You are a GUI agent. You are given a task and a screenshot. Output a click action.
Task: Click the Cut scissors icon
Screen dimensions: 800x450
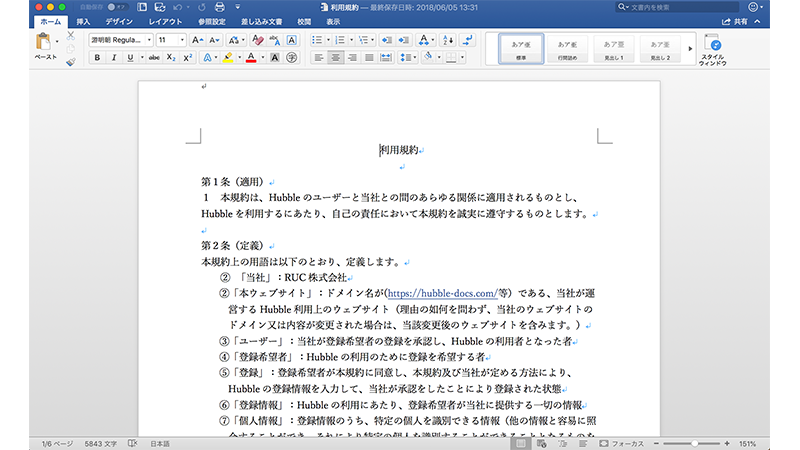pyautogui.click(x=71, y=36)
